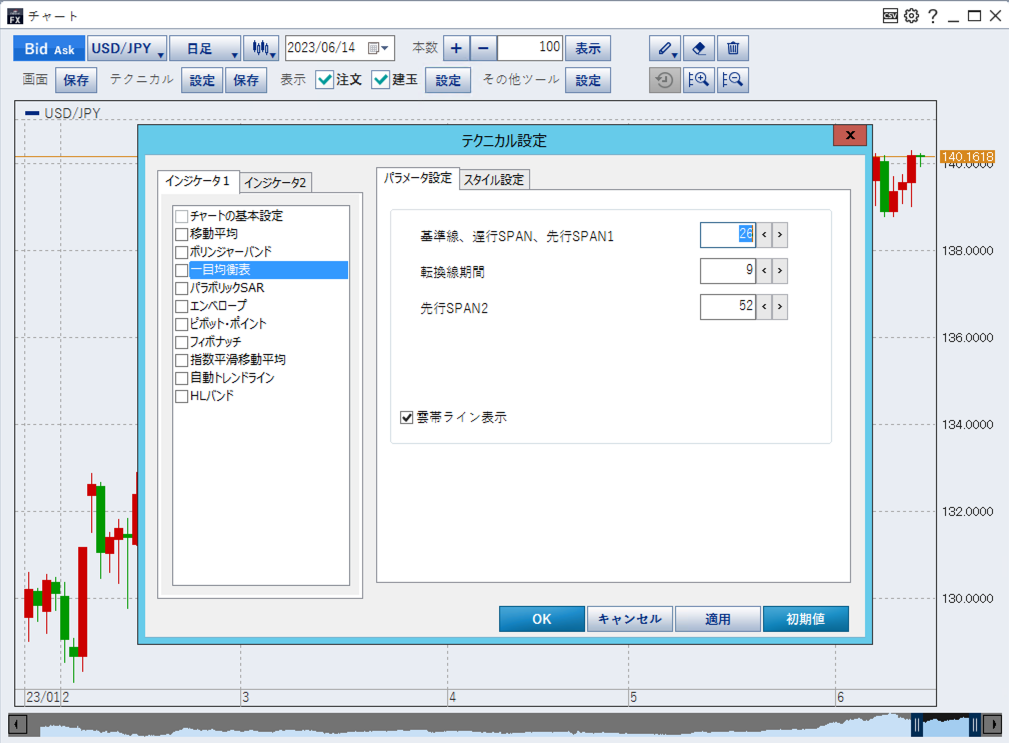Screen dimensions: 1009x743
Task: Open the gear settings icon
Action: 911,16
